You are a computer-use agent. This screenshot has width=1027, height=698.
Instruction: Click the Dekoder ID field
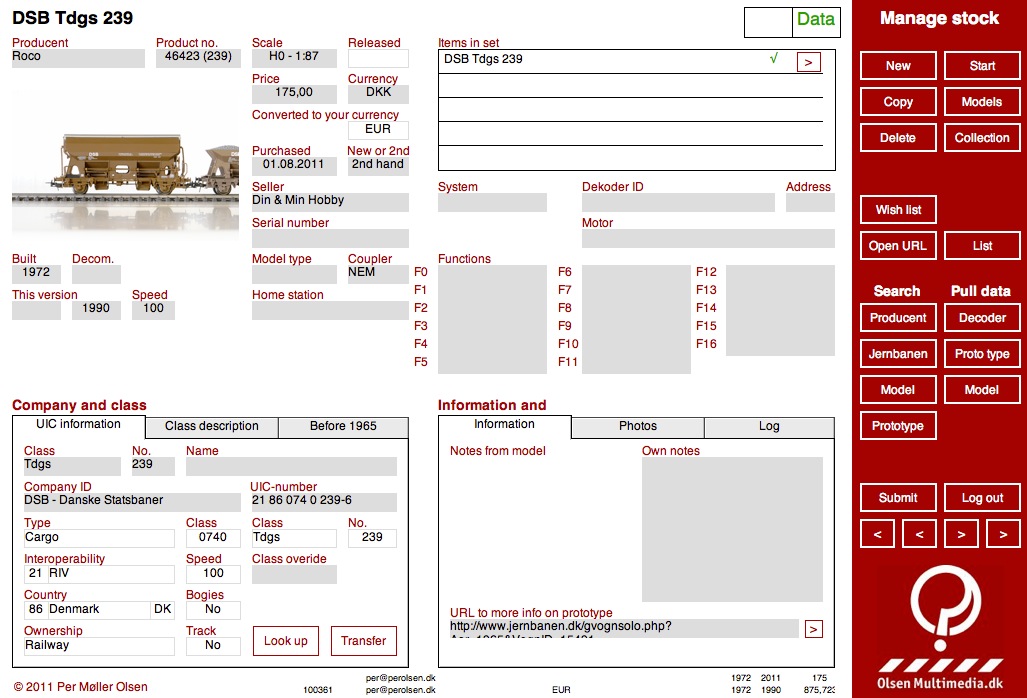click(678, 202)
